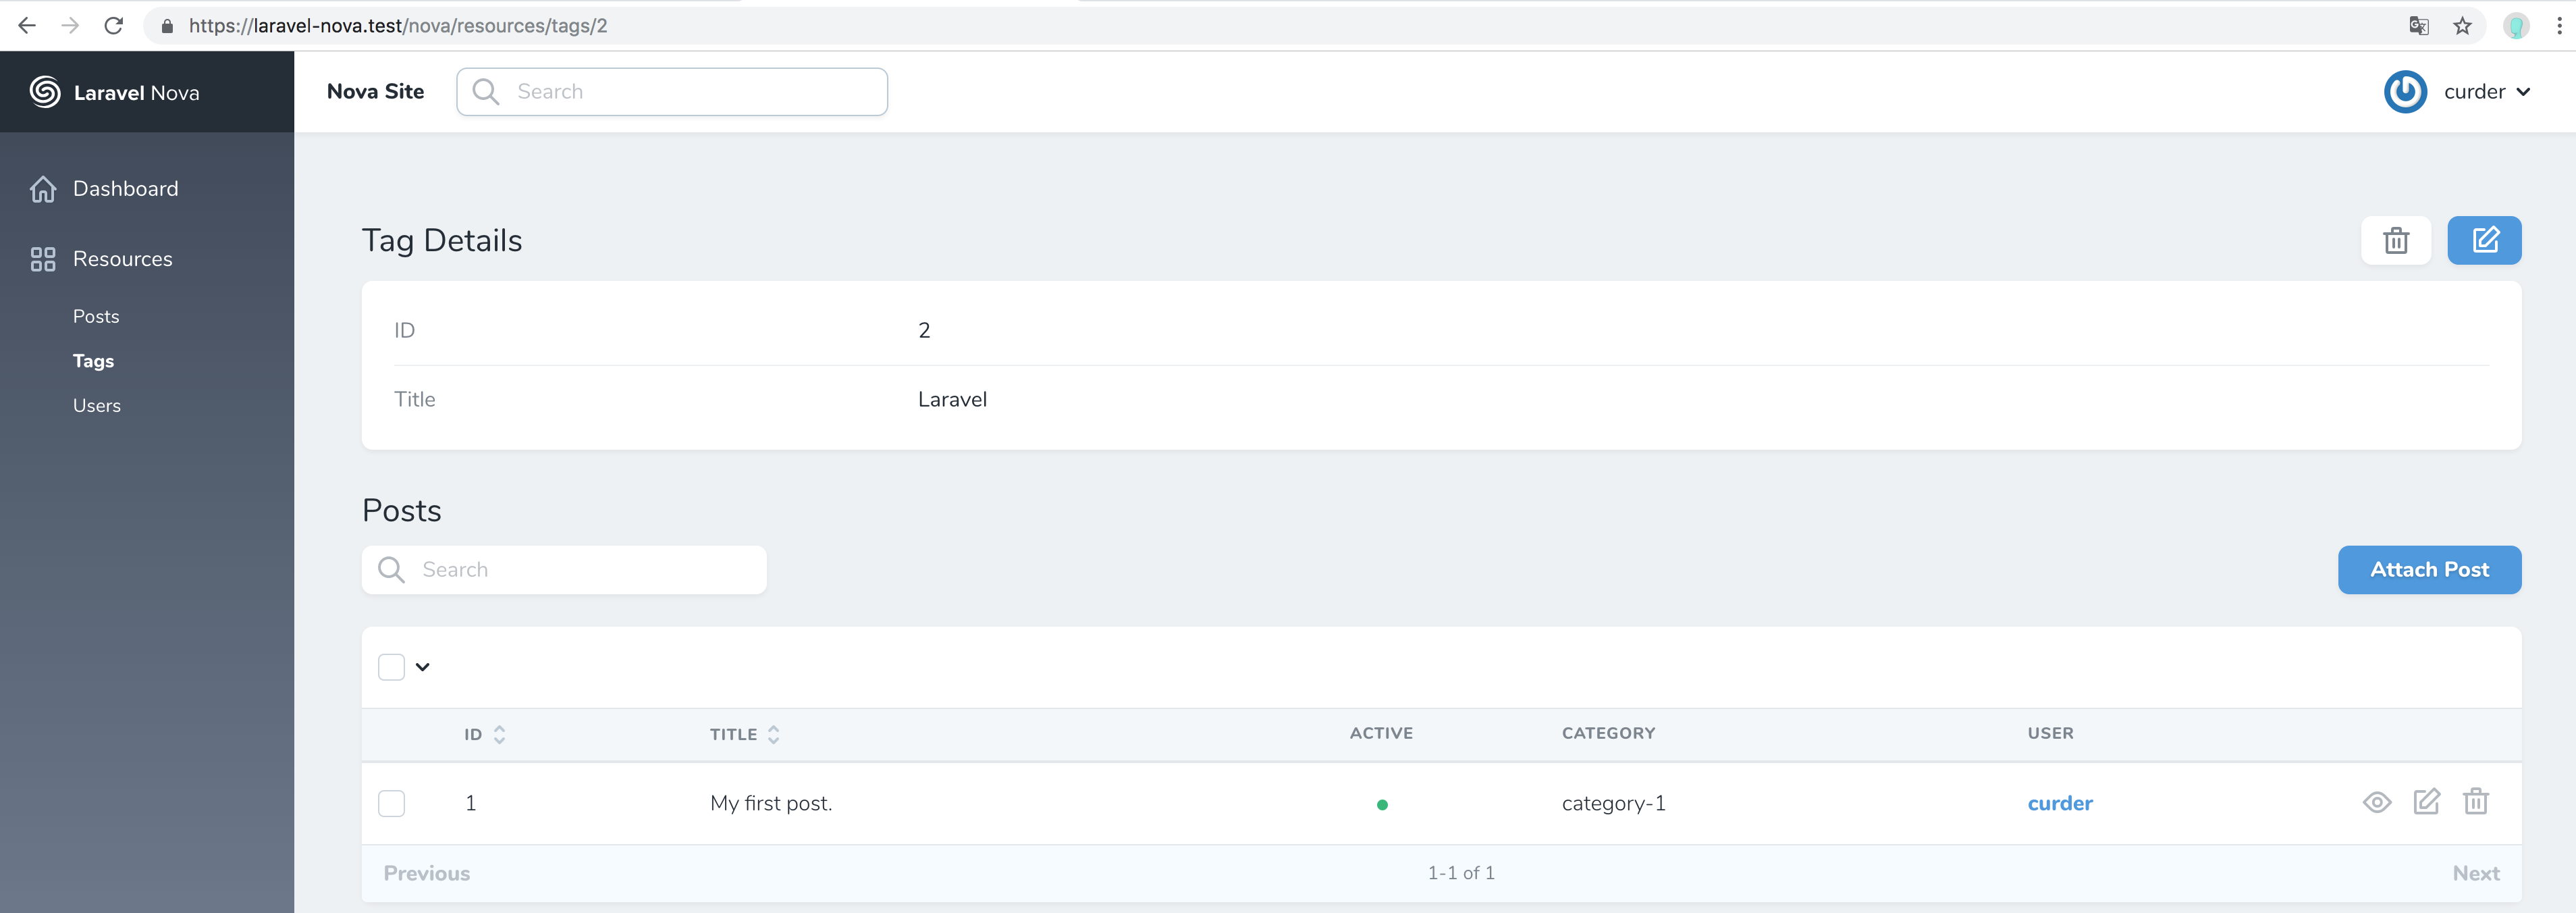Click the Laravel Nova logo
Viewport: 2576px width, 913px height.
[x=114, y=92]
